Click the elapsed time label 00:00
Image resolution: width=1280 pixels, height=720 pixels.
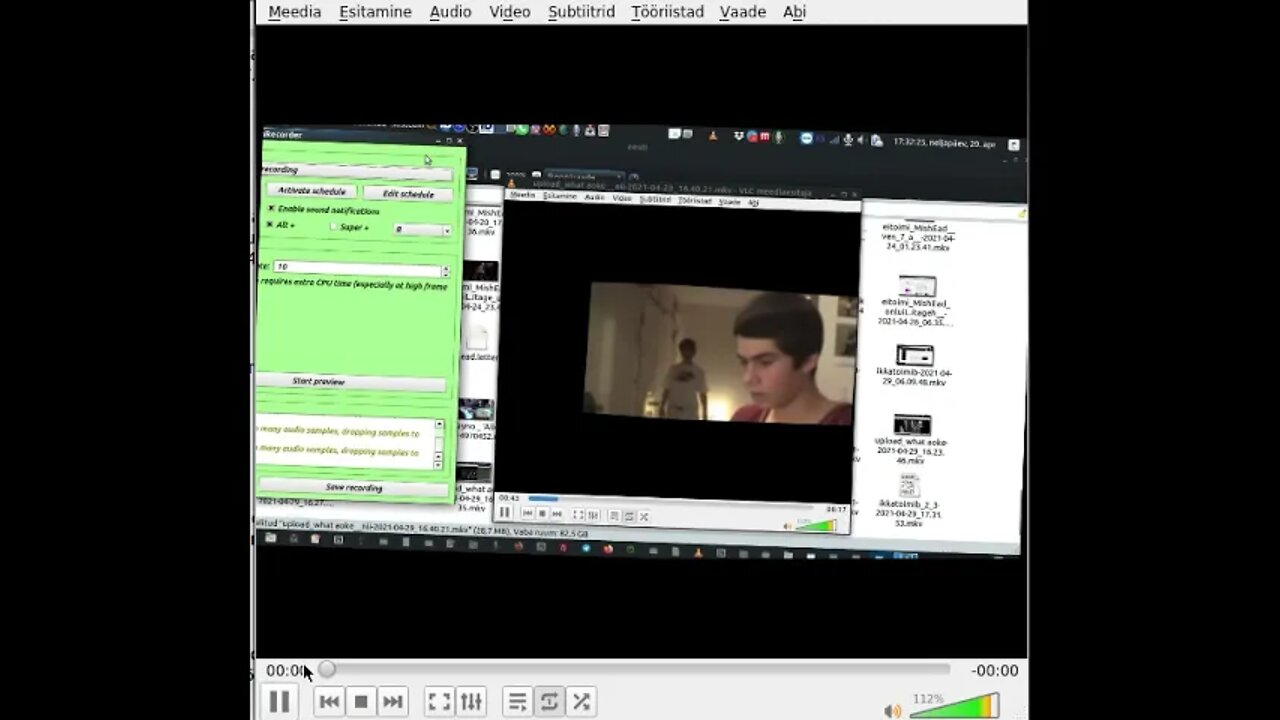tap(286, 671)
